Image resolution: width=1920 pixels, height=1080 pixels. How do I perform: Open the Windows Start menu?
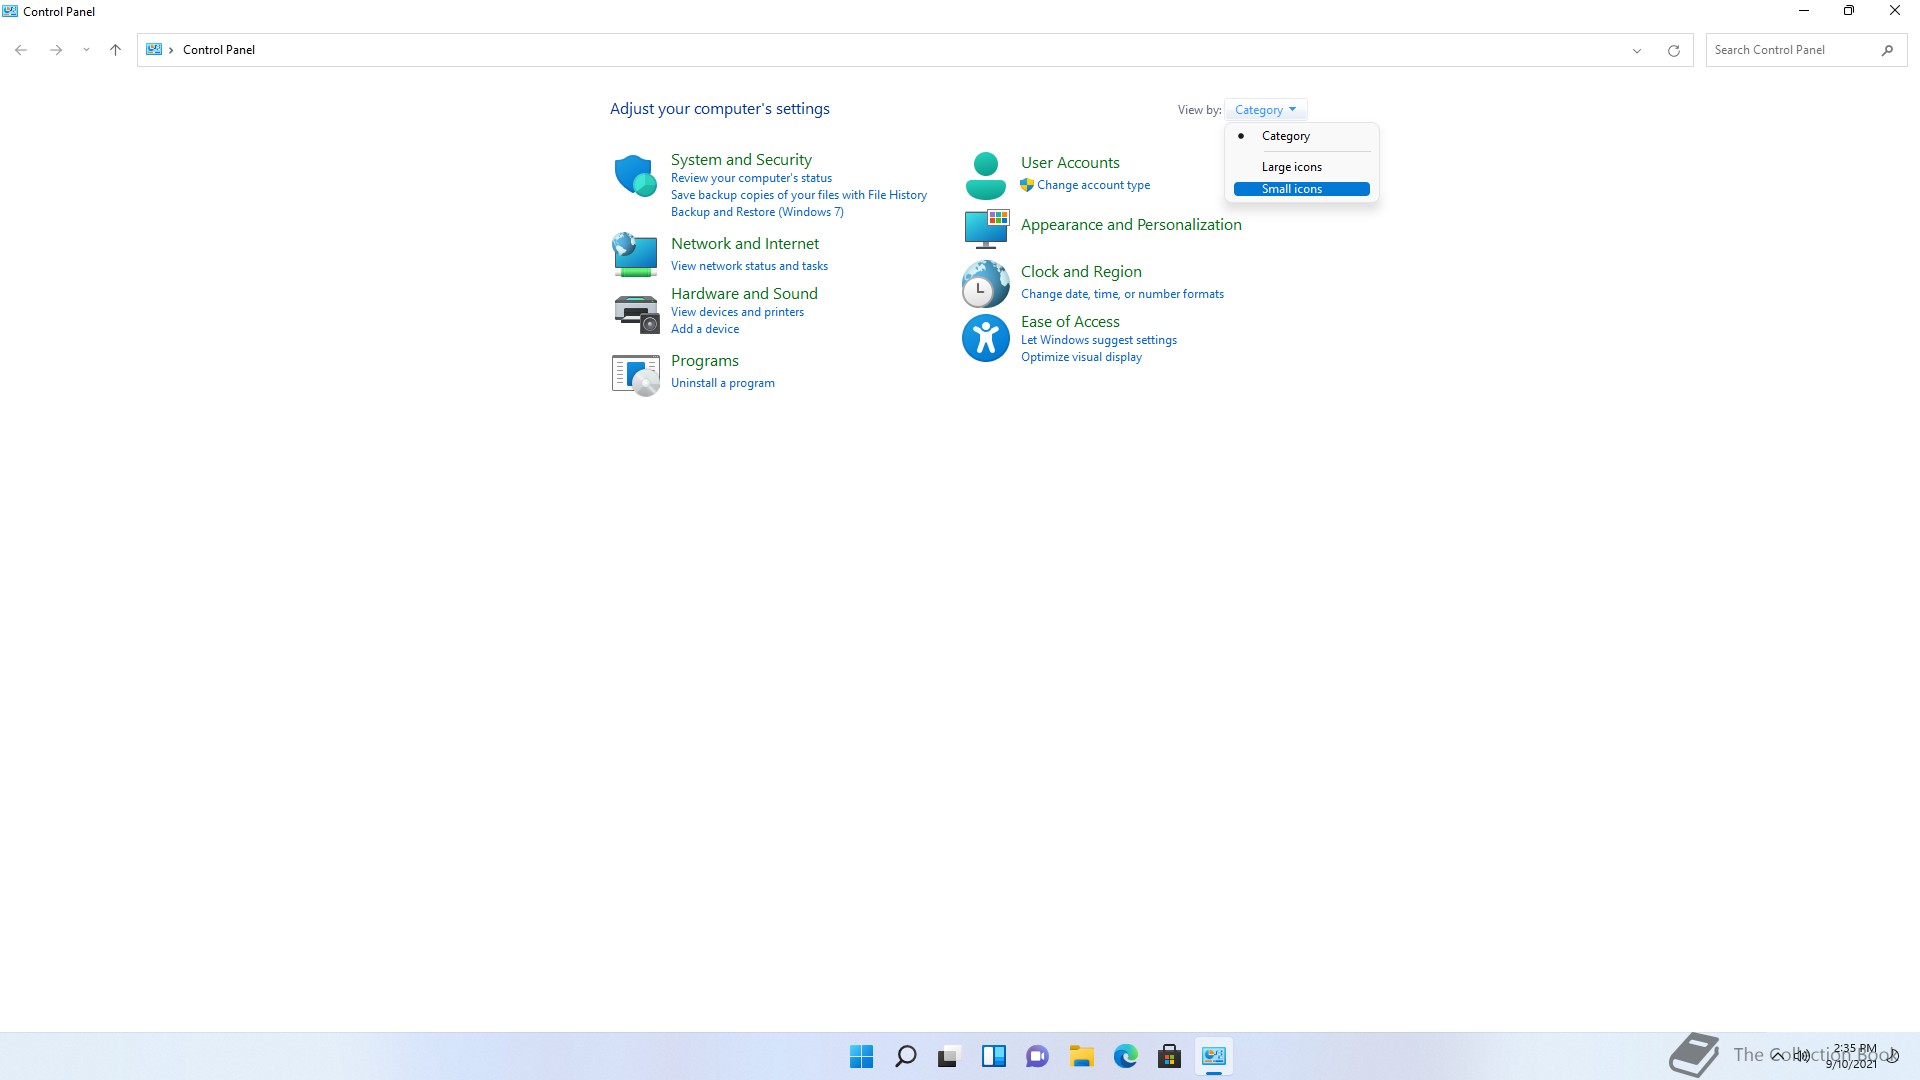tap(861, 1056)
